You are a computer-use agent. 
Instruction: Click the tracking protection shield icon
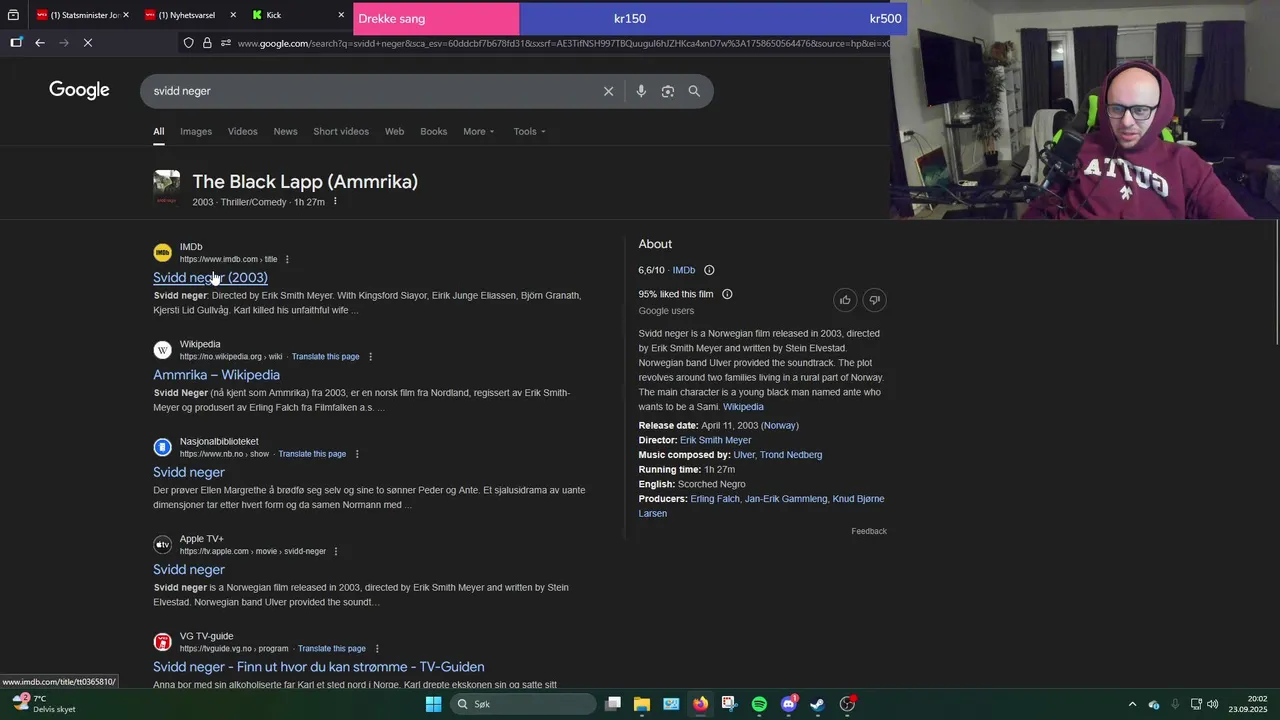188,43
